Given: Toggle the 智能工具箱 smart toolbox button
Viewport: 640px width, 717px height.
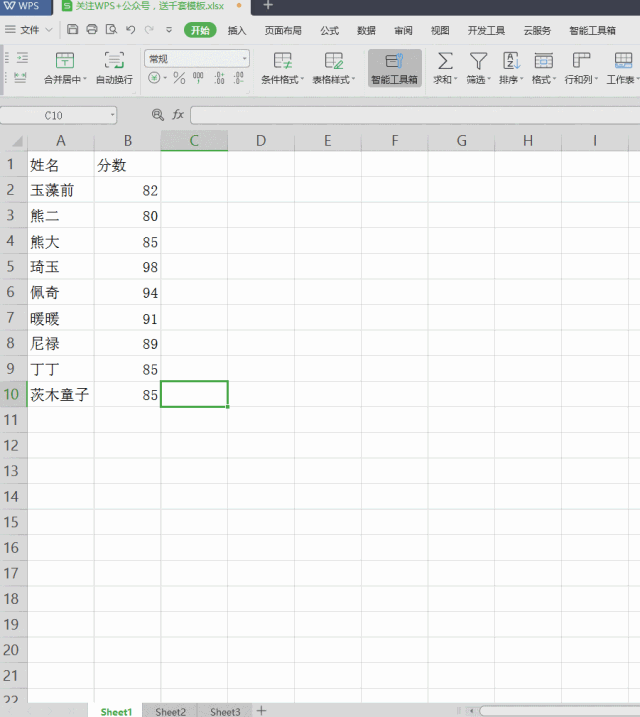Looking at the screenshot, I should [394, 67].
